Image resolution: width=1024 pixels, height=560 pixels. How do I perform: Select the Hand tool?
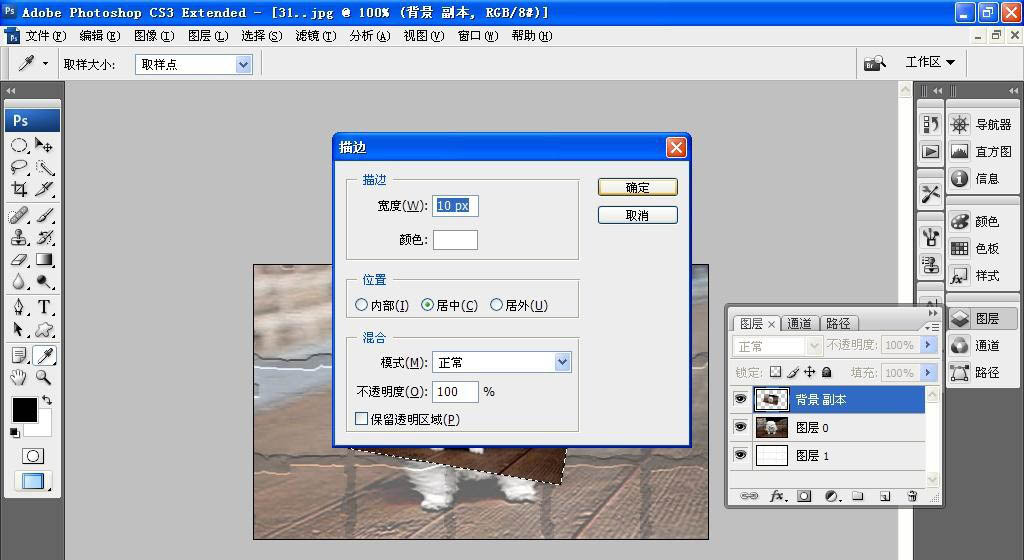point(19,377)
